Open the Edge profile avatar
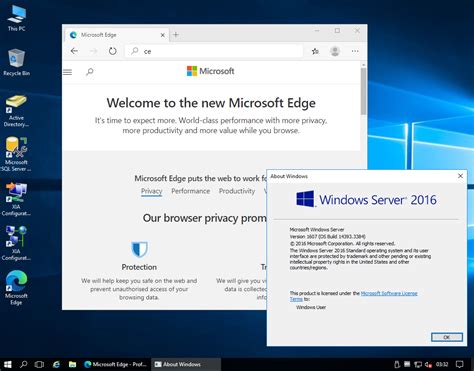 335,51
